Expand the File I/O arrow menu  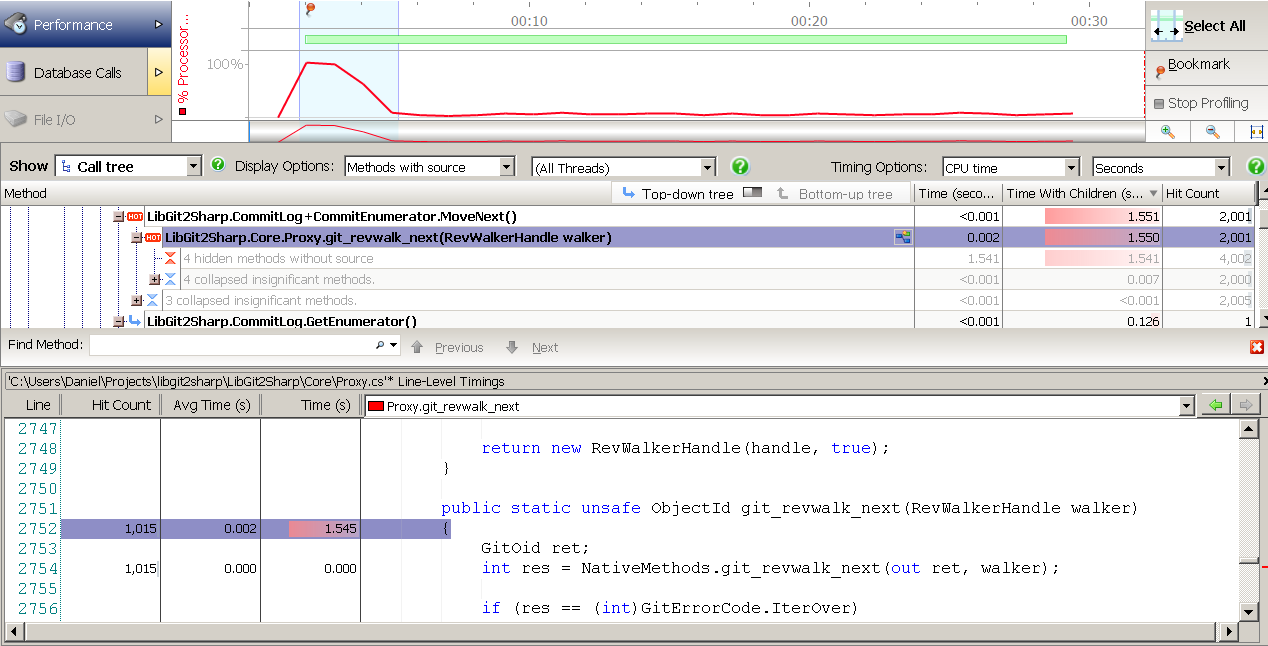click(x=159, y=119)
